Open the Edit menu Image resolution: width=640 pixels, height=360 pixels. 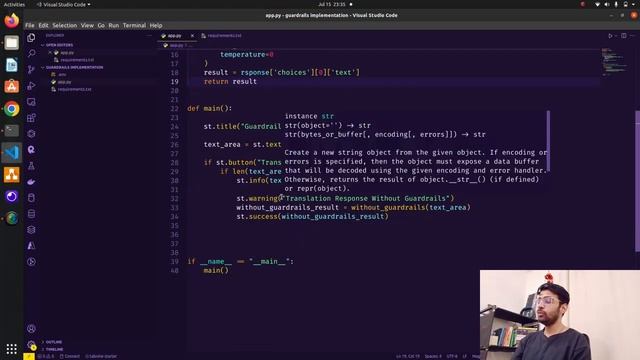43,25
